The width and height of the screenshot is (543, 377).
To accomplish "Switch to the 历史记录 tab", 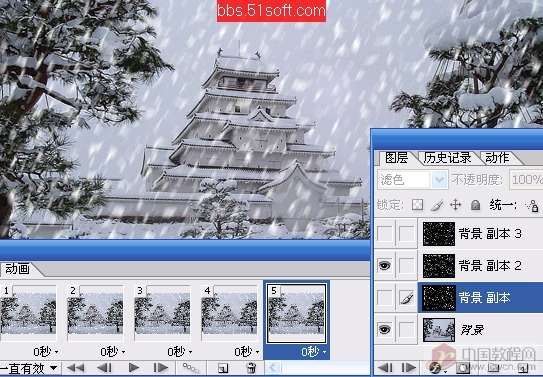I will click(447, 158).
